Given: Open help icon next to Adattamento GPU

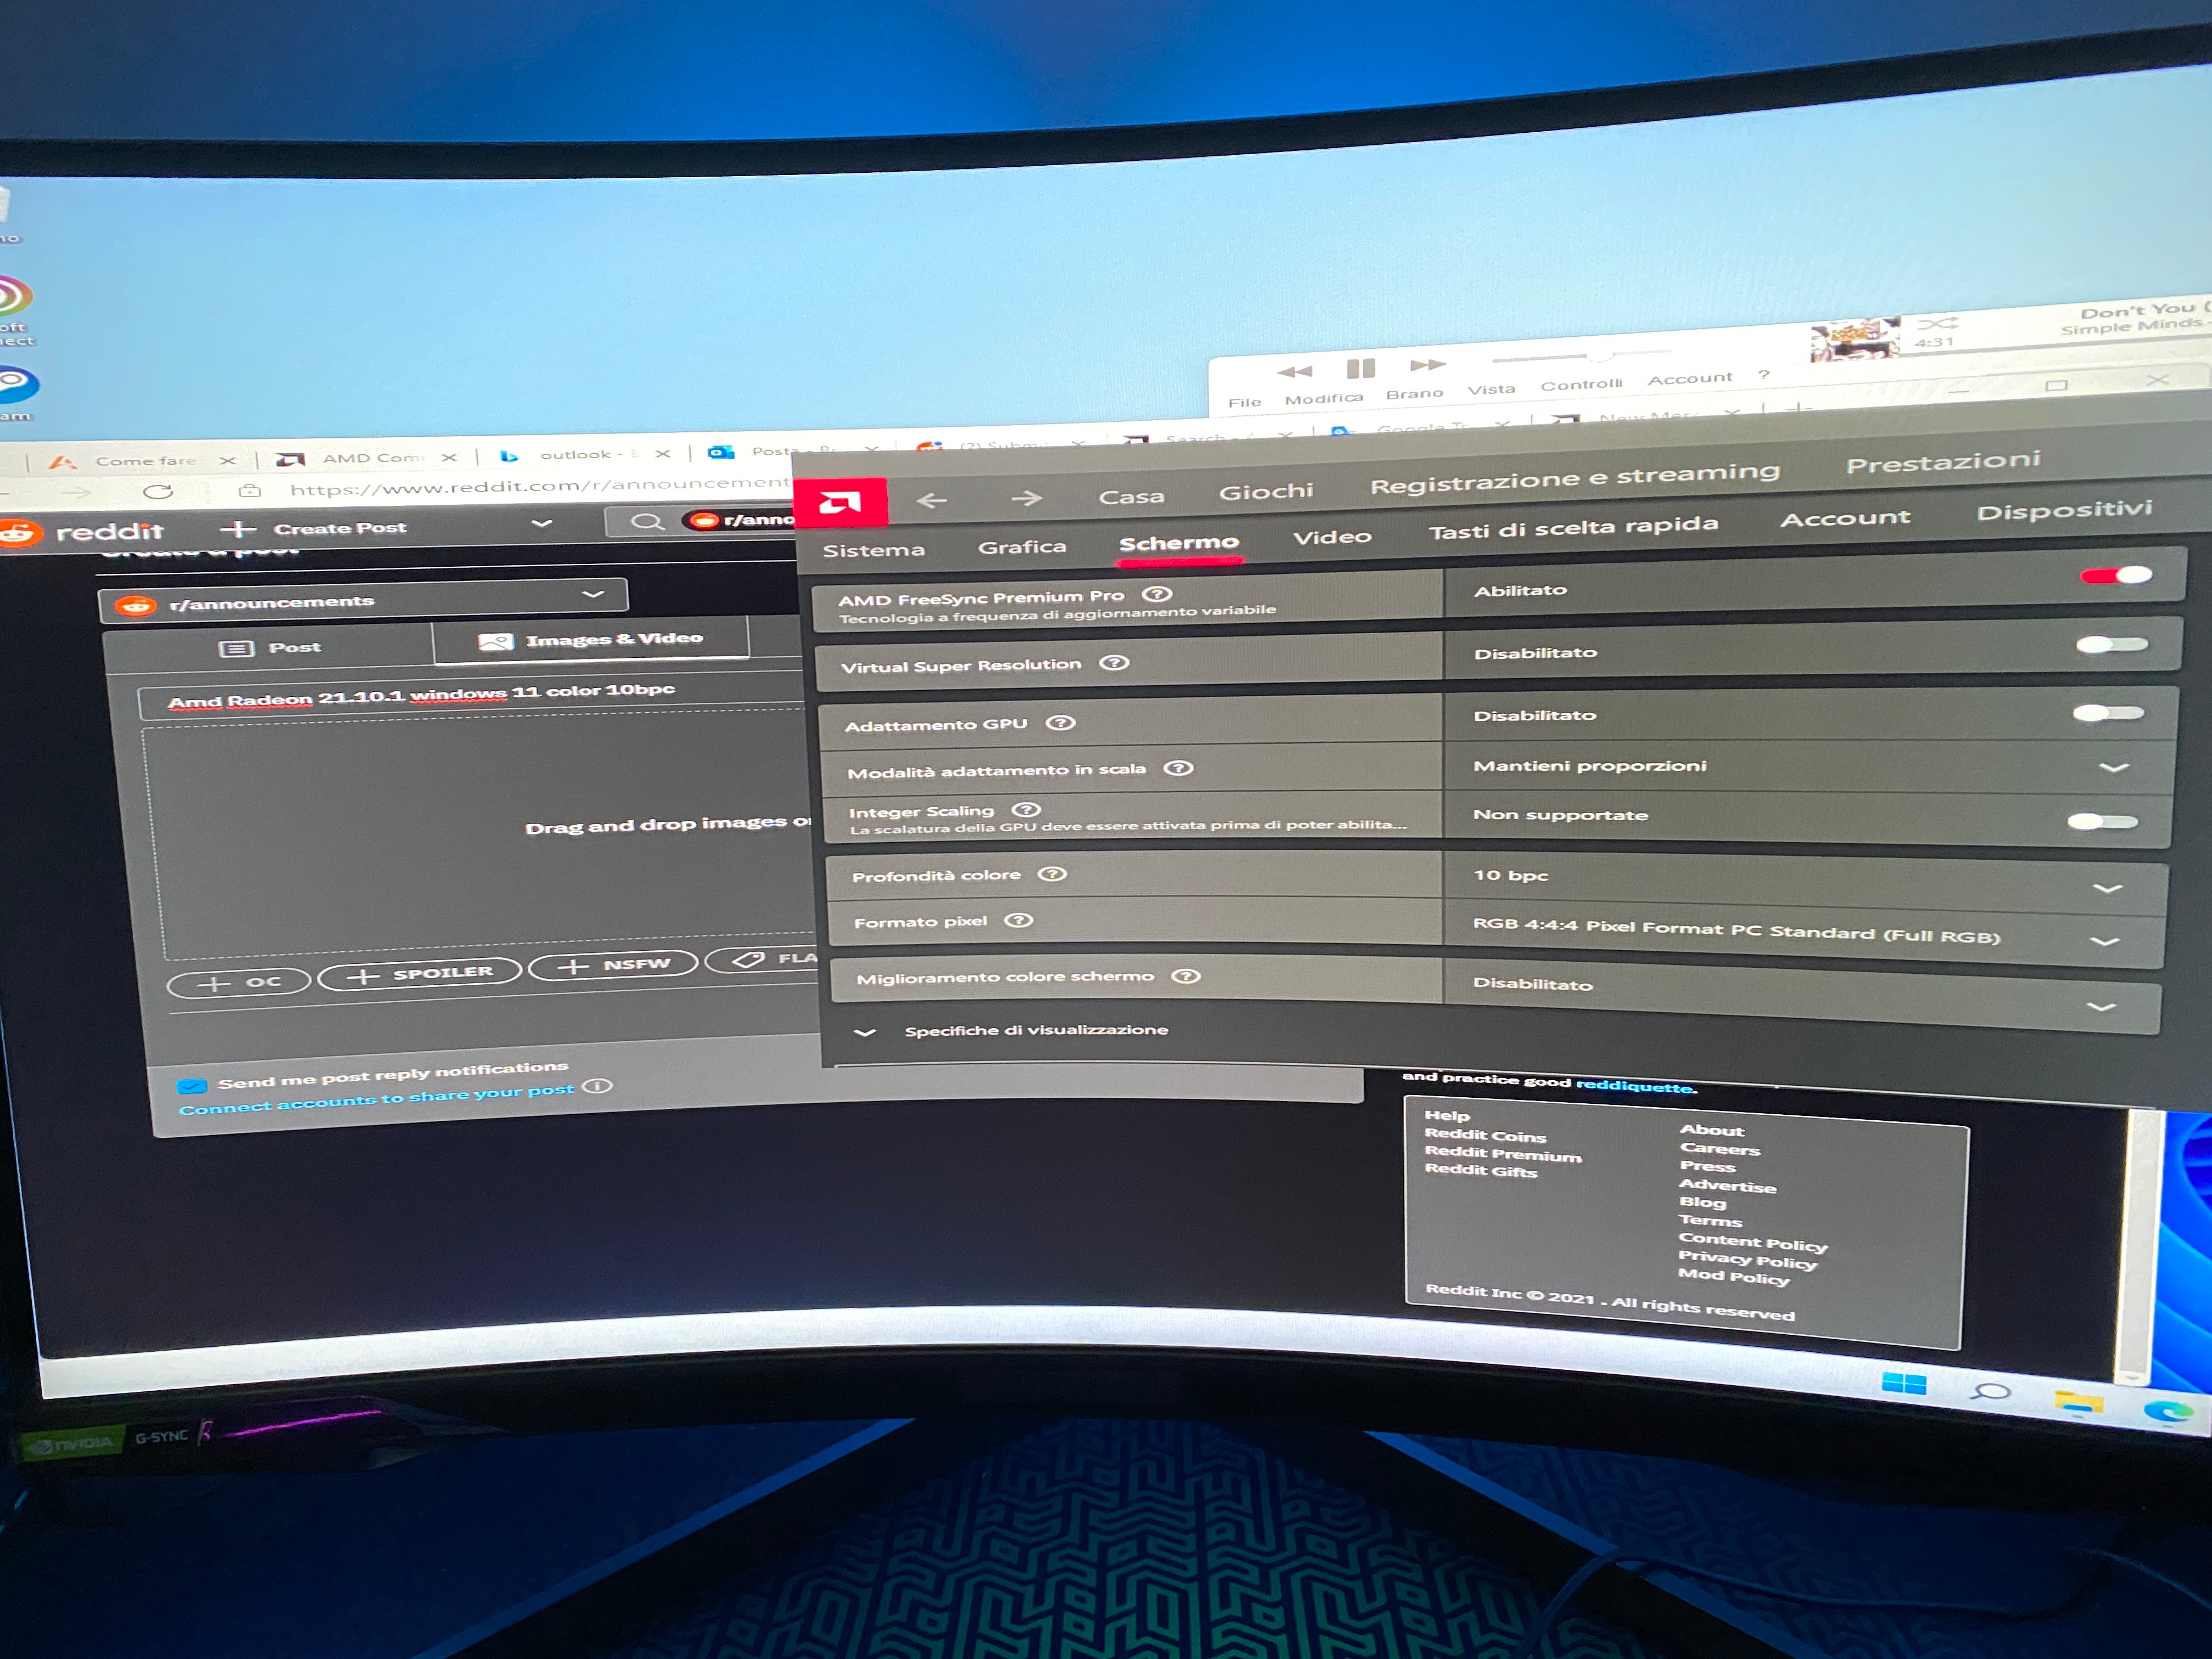Looking at the screenshot, I should (x=1061, y=722).
